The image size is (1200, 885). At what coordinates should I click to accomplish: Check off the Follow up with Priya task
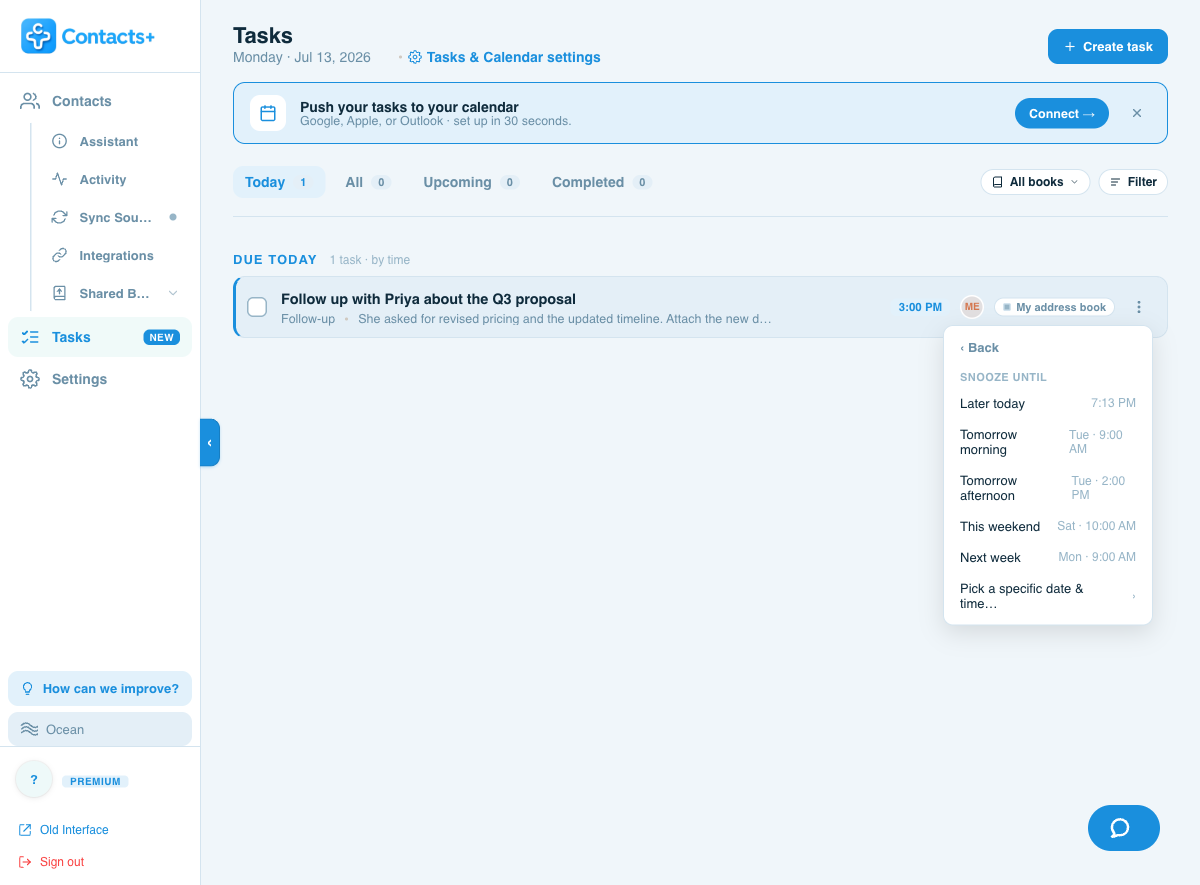(257, 307)
